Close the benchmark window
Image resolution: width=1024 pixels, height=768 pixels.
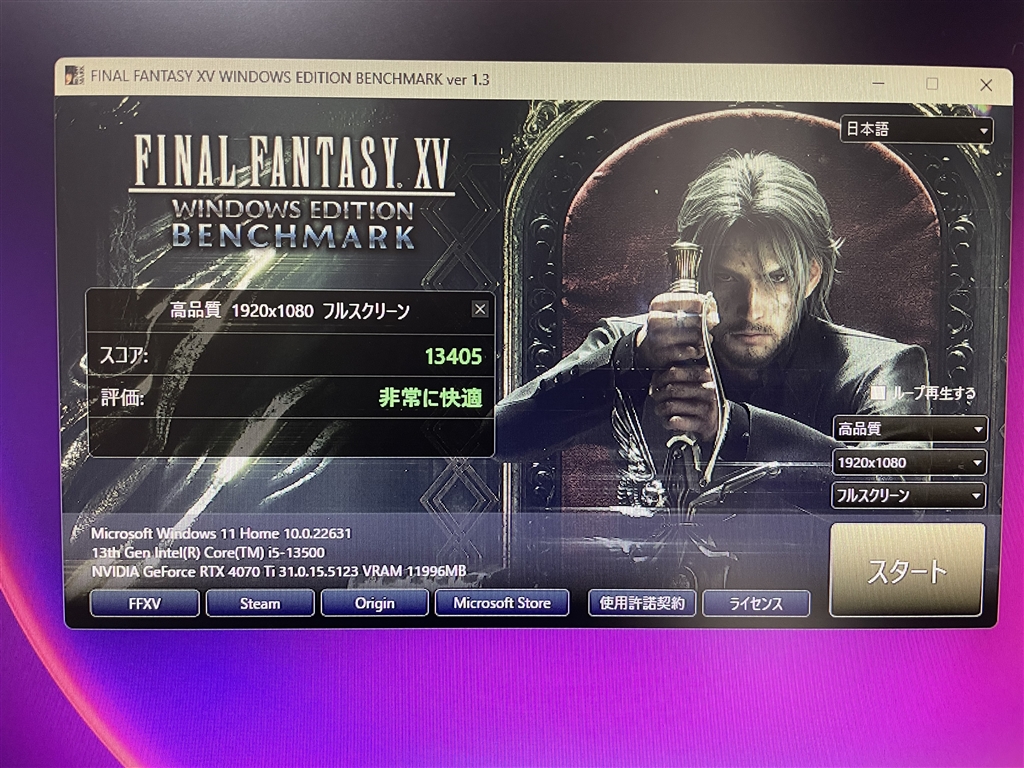pyautogui.click(x=986, y=85)
